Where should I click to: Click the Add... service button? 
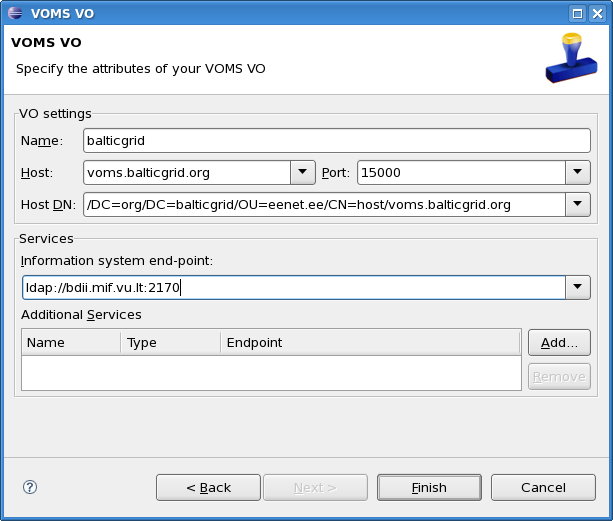559,343
